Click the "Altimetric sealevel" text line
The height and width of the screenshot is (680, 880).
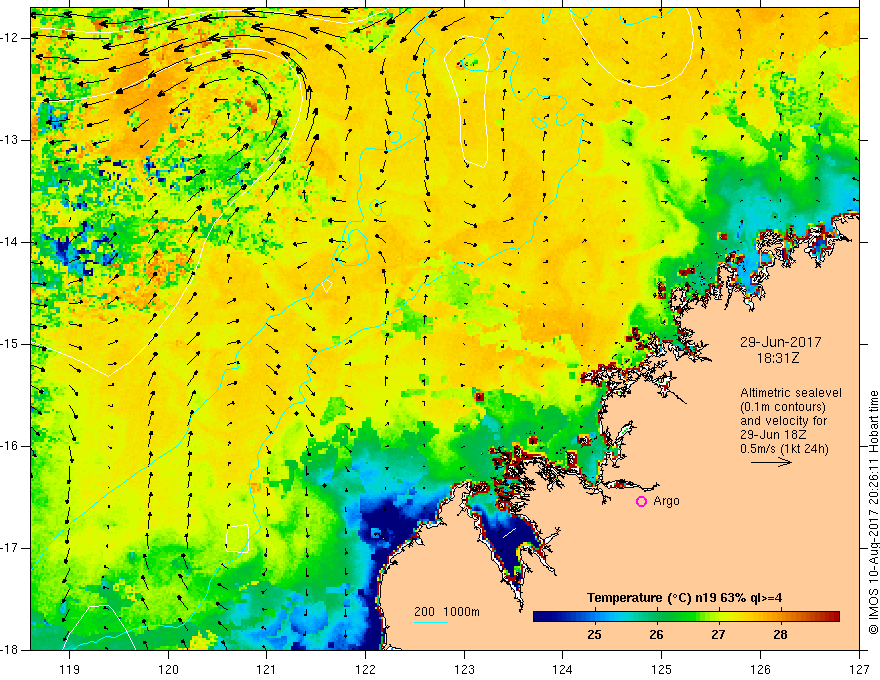791,393
